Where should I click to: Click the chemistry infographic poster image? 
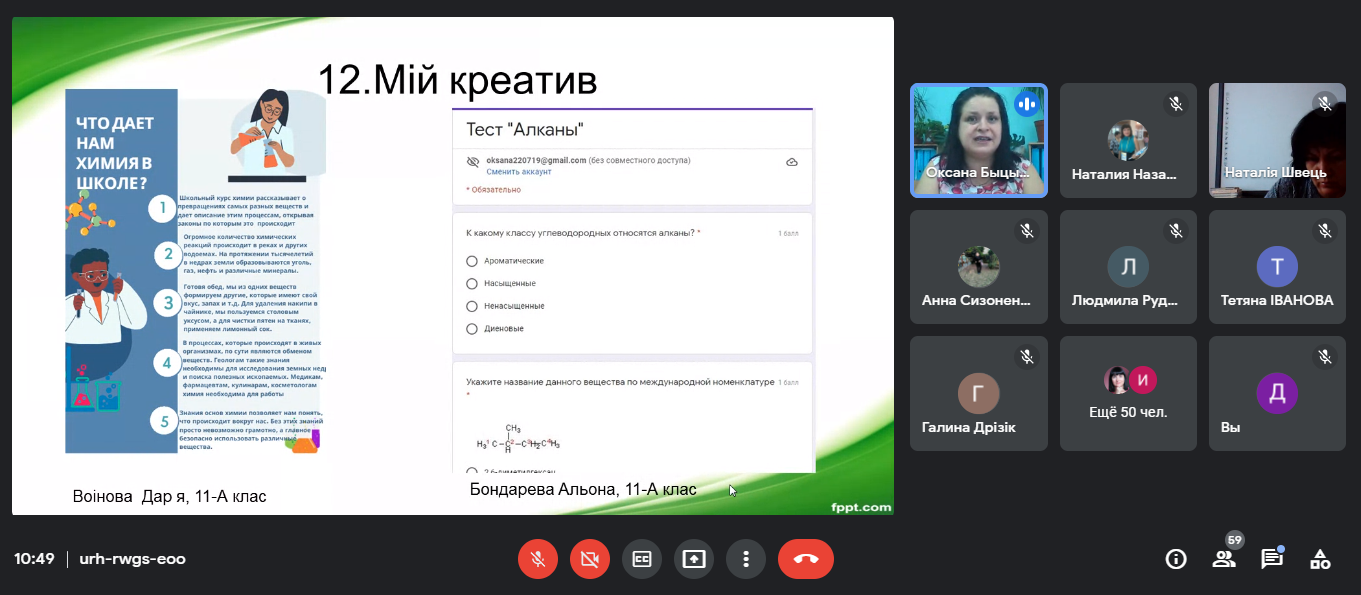pyautogui.click(x=196, y=271)
